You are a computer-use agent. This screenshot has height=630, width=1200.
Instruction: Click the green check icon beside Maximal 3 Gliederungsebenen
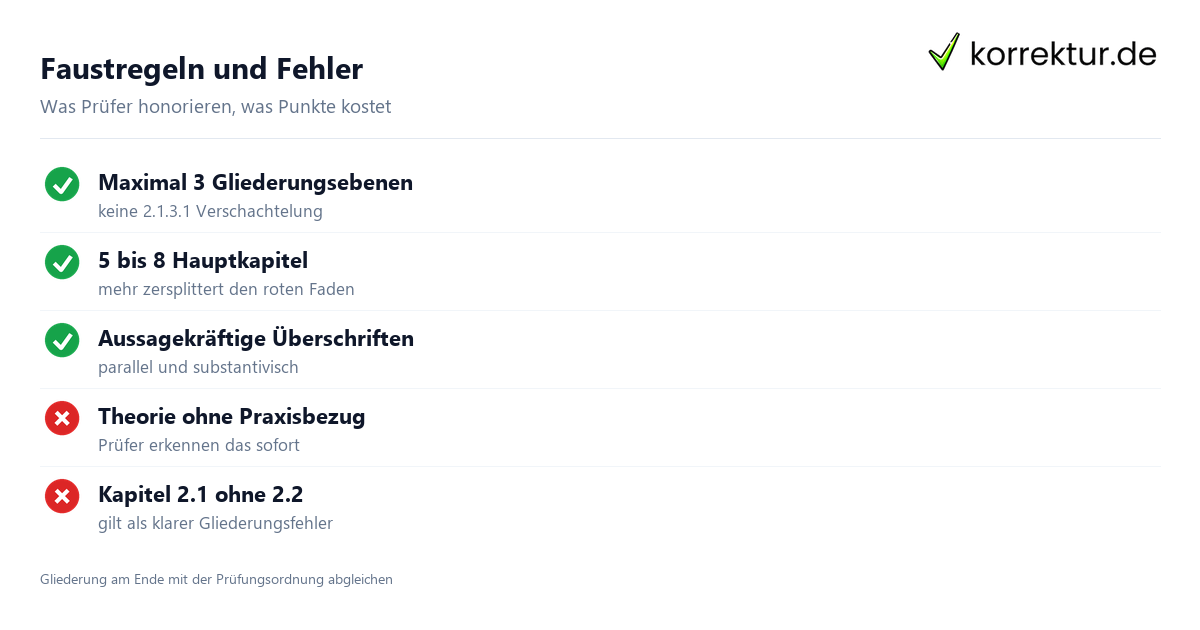62,184
